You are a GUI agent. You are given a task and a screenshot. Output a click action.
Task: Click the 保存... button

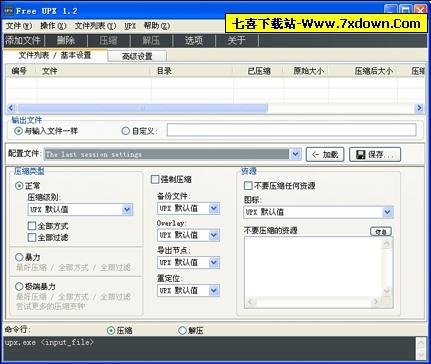(375, 155)
